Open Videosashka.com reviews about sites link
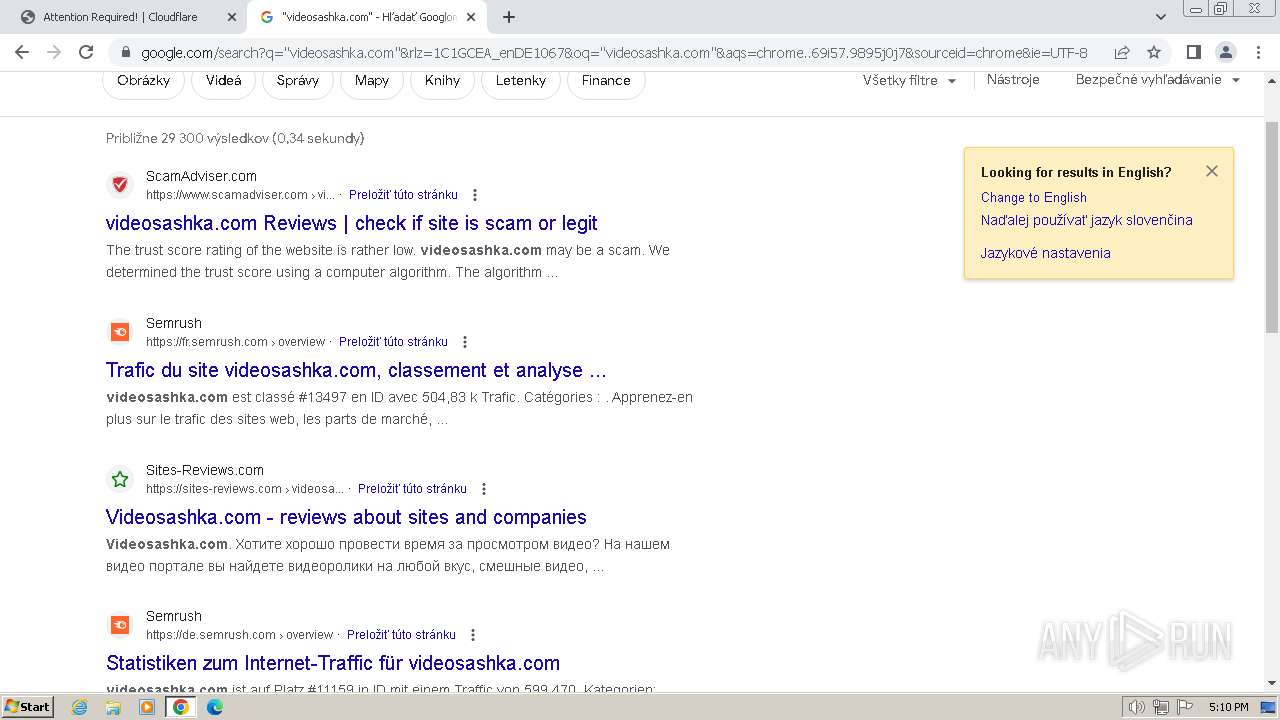The width and height of the screenshot is (1280, 720). pos(346,517)
